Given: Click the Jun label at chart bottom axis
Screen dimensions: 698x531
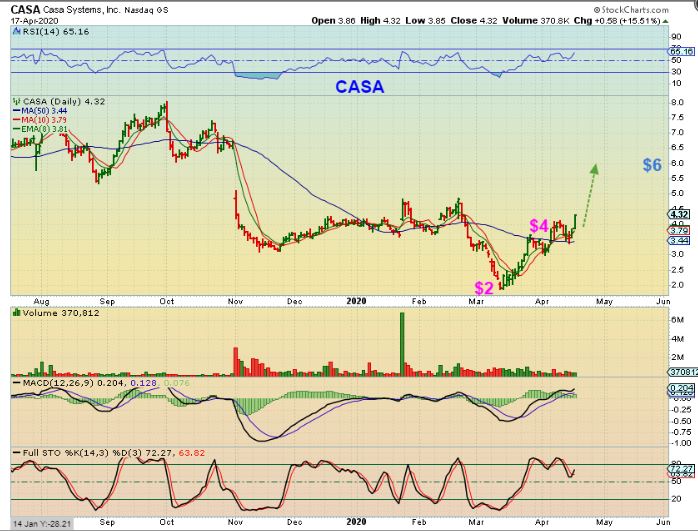Looking at the screenshot, I should click(x=663, y=522).
